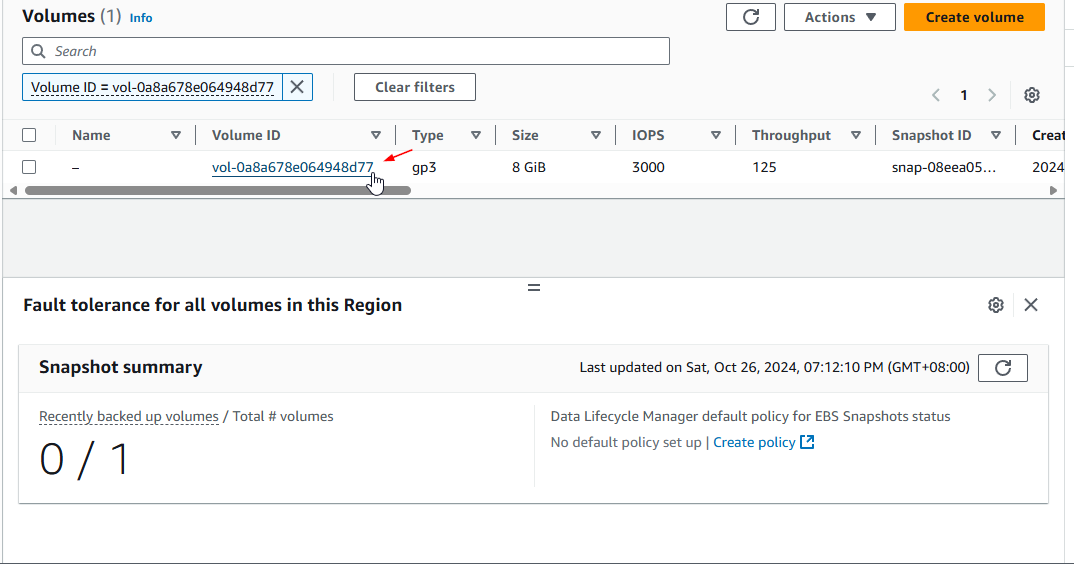Remove the Volume ID filter token

point(297,87)
